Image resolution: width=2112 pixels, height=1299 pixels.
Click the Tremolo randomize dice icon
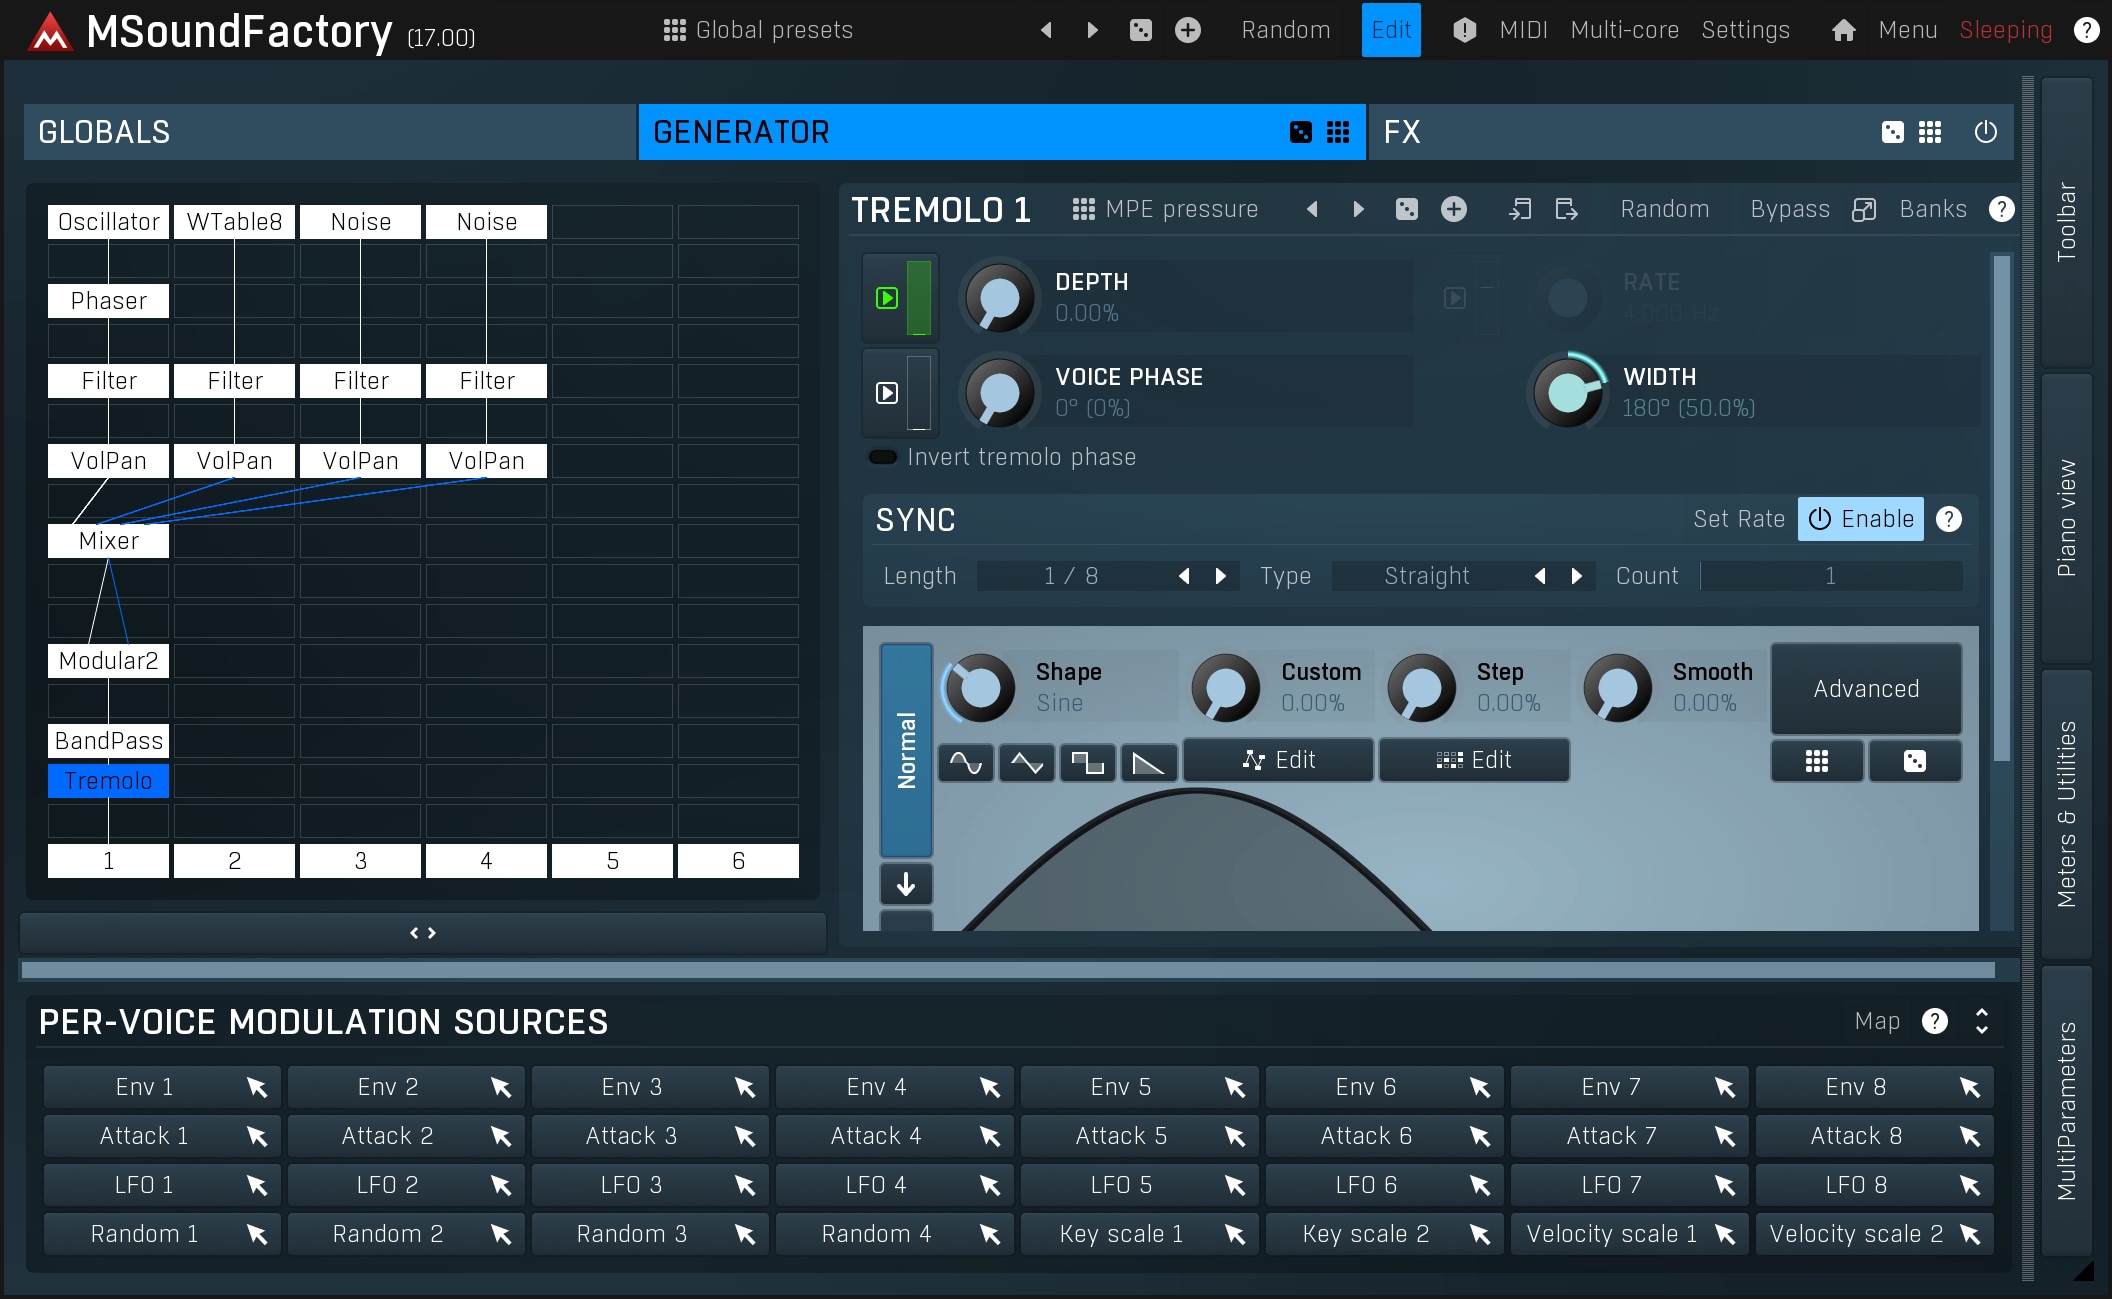(1406, 209)
